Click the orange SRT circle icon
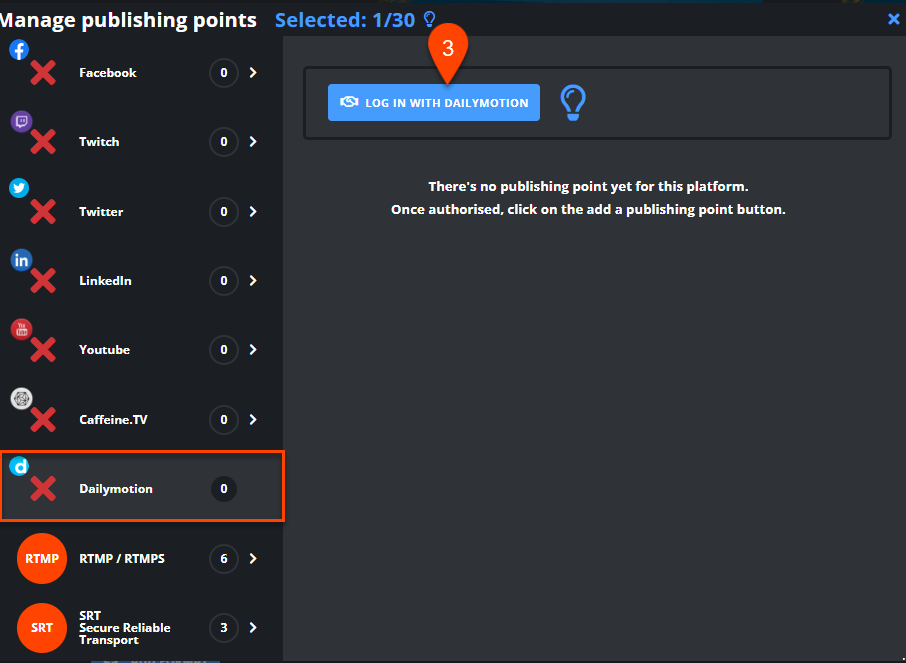 42,628
